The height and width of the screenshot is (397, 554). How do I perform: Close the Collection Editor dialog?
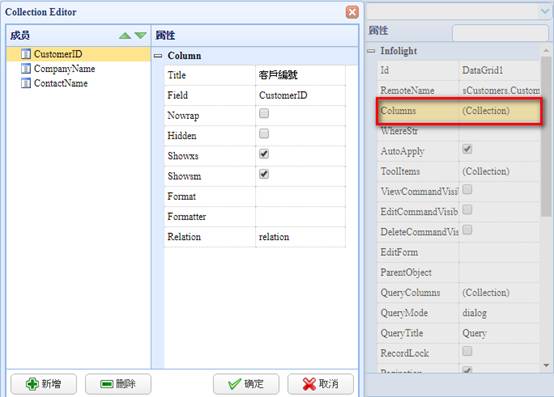pyautogui.click(x=352, y=12)
